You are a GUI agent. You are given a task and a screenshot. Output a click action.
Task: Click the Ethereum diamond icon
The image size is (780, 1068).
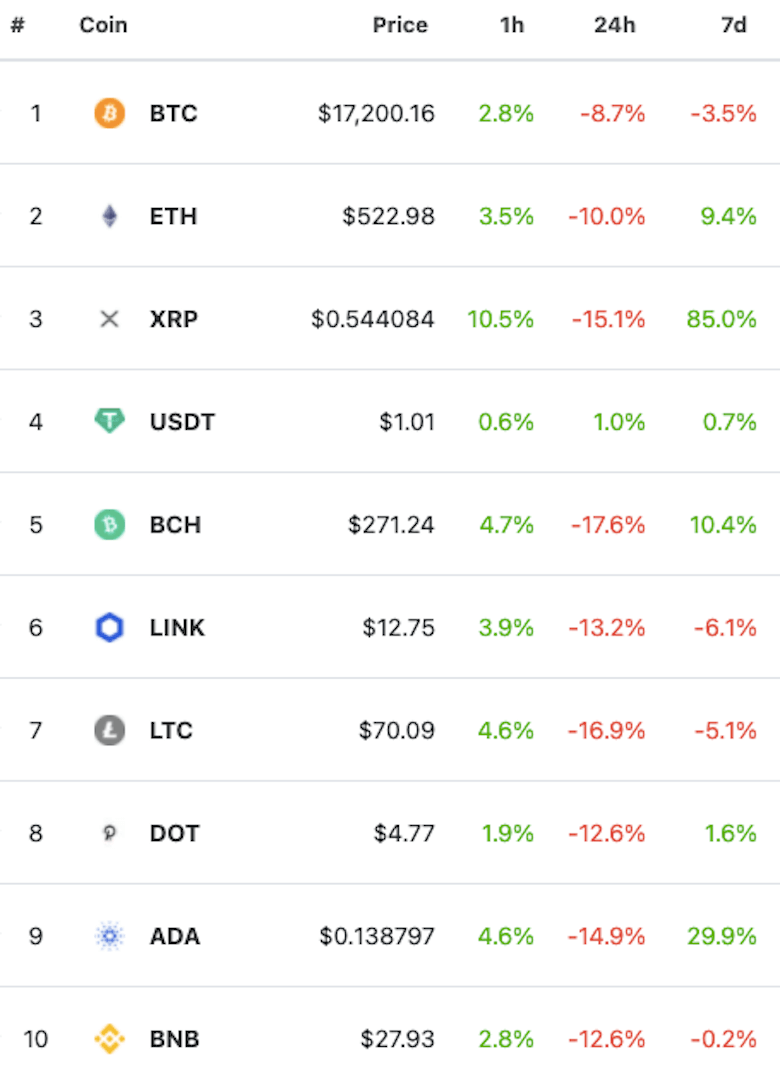click(x=109, y=216)
